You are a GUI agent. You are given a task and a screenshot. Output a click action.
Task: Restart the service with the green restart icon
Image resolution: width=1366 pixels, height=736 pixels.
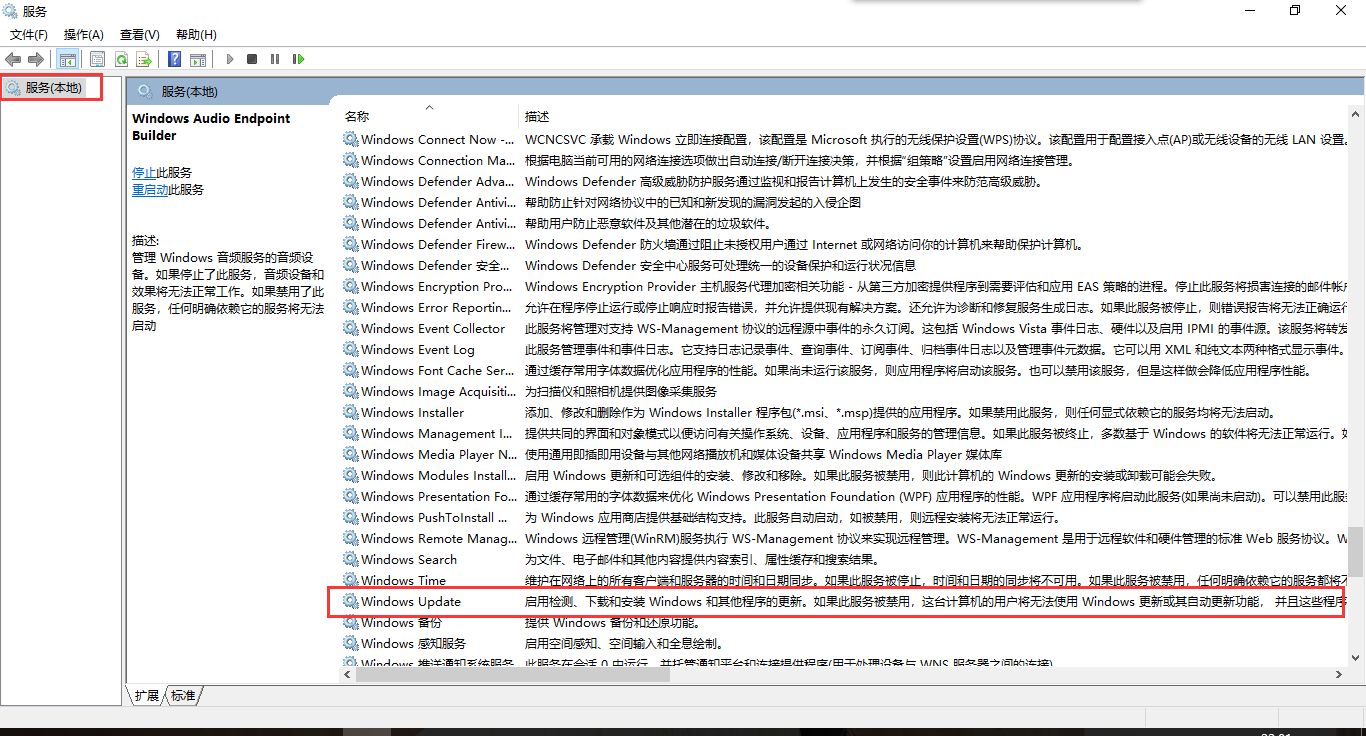click(298, 59)
